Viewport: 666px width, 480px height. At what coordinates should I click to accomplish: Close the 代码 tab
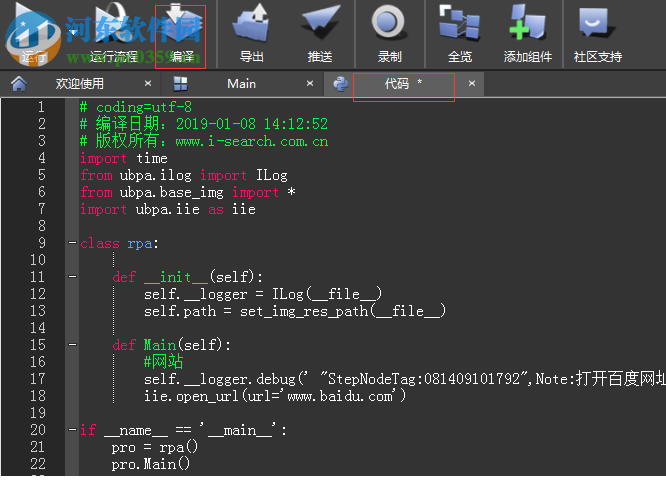point(472,83)
